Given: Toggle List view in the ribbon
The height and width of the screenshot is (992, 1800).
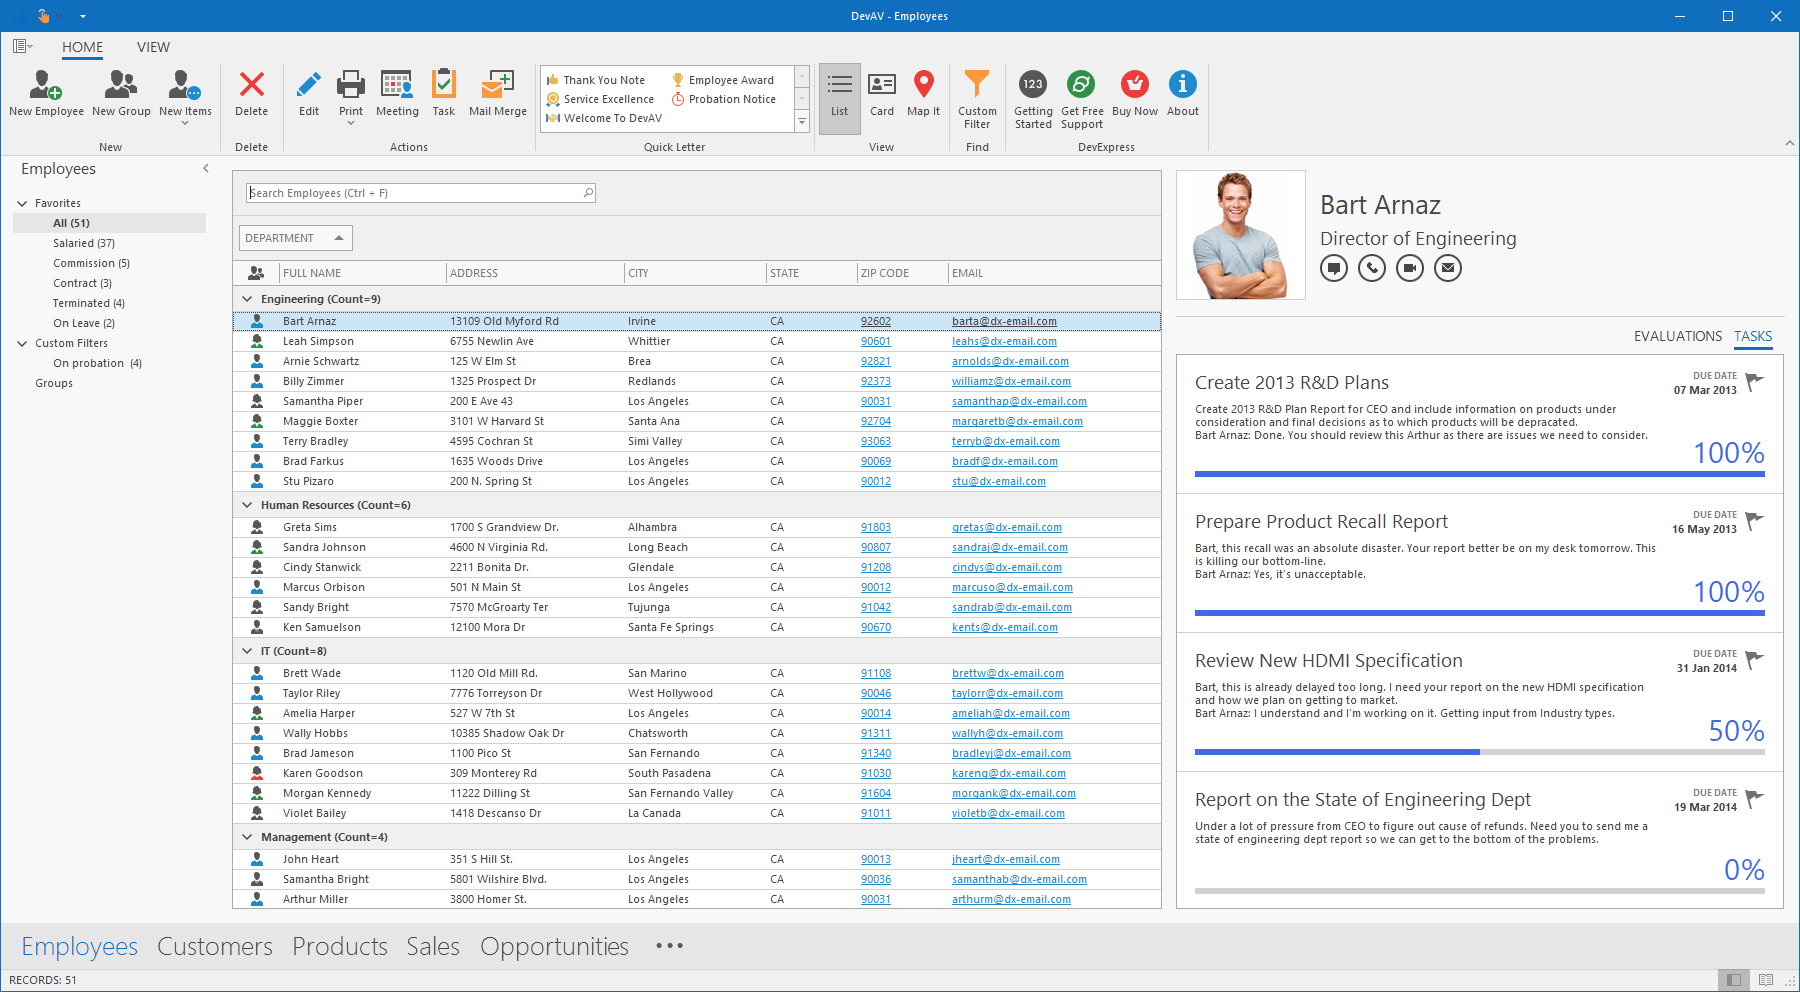Looking at the screenshot, I should [839, 85].
